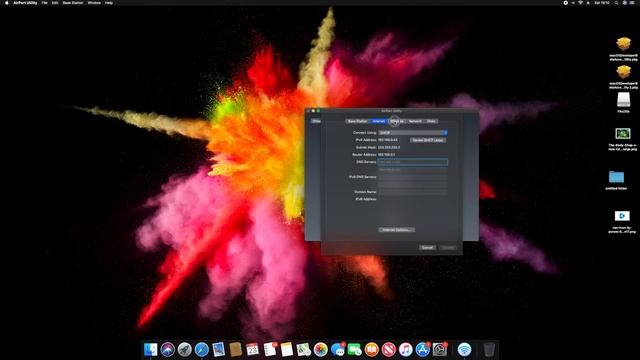The width and height of the screenshot is (640, 360).
Task: Click Other button in background AirPort window
Action: (x=316, y=121)
